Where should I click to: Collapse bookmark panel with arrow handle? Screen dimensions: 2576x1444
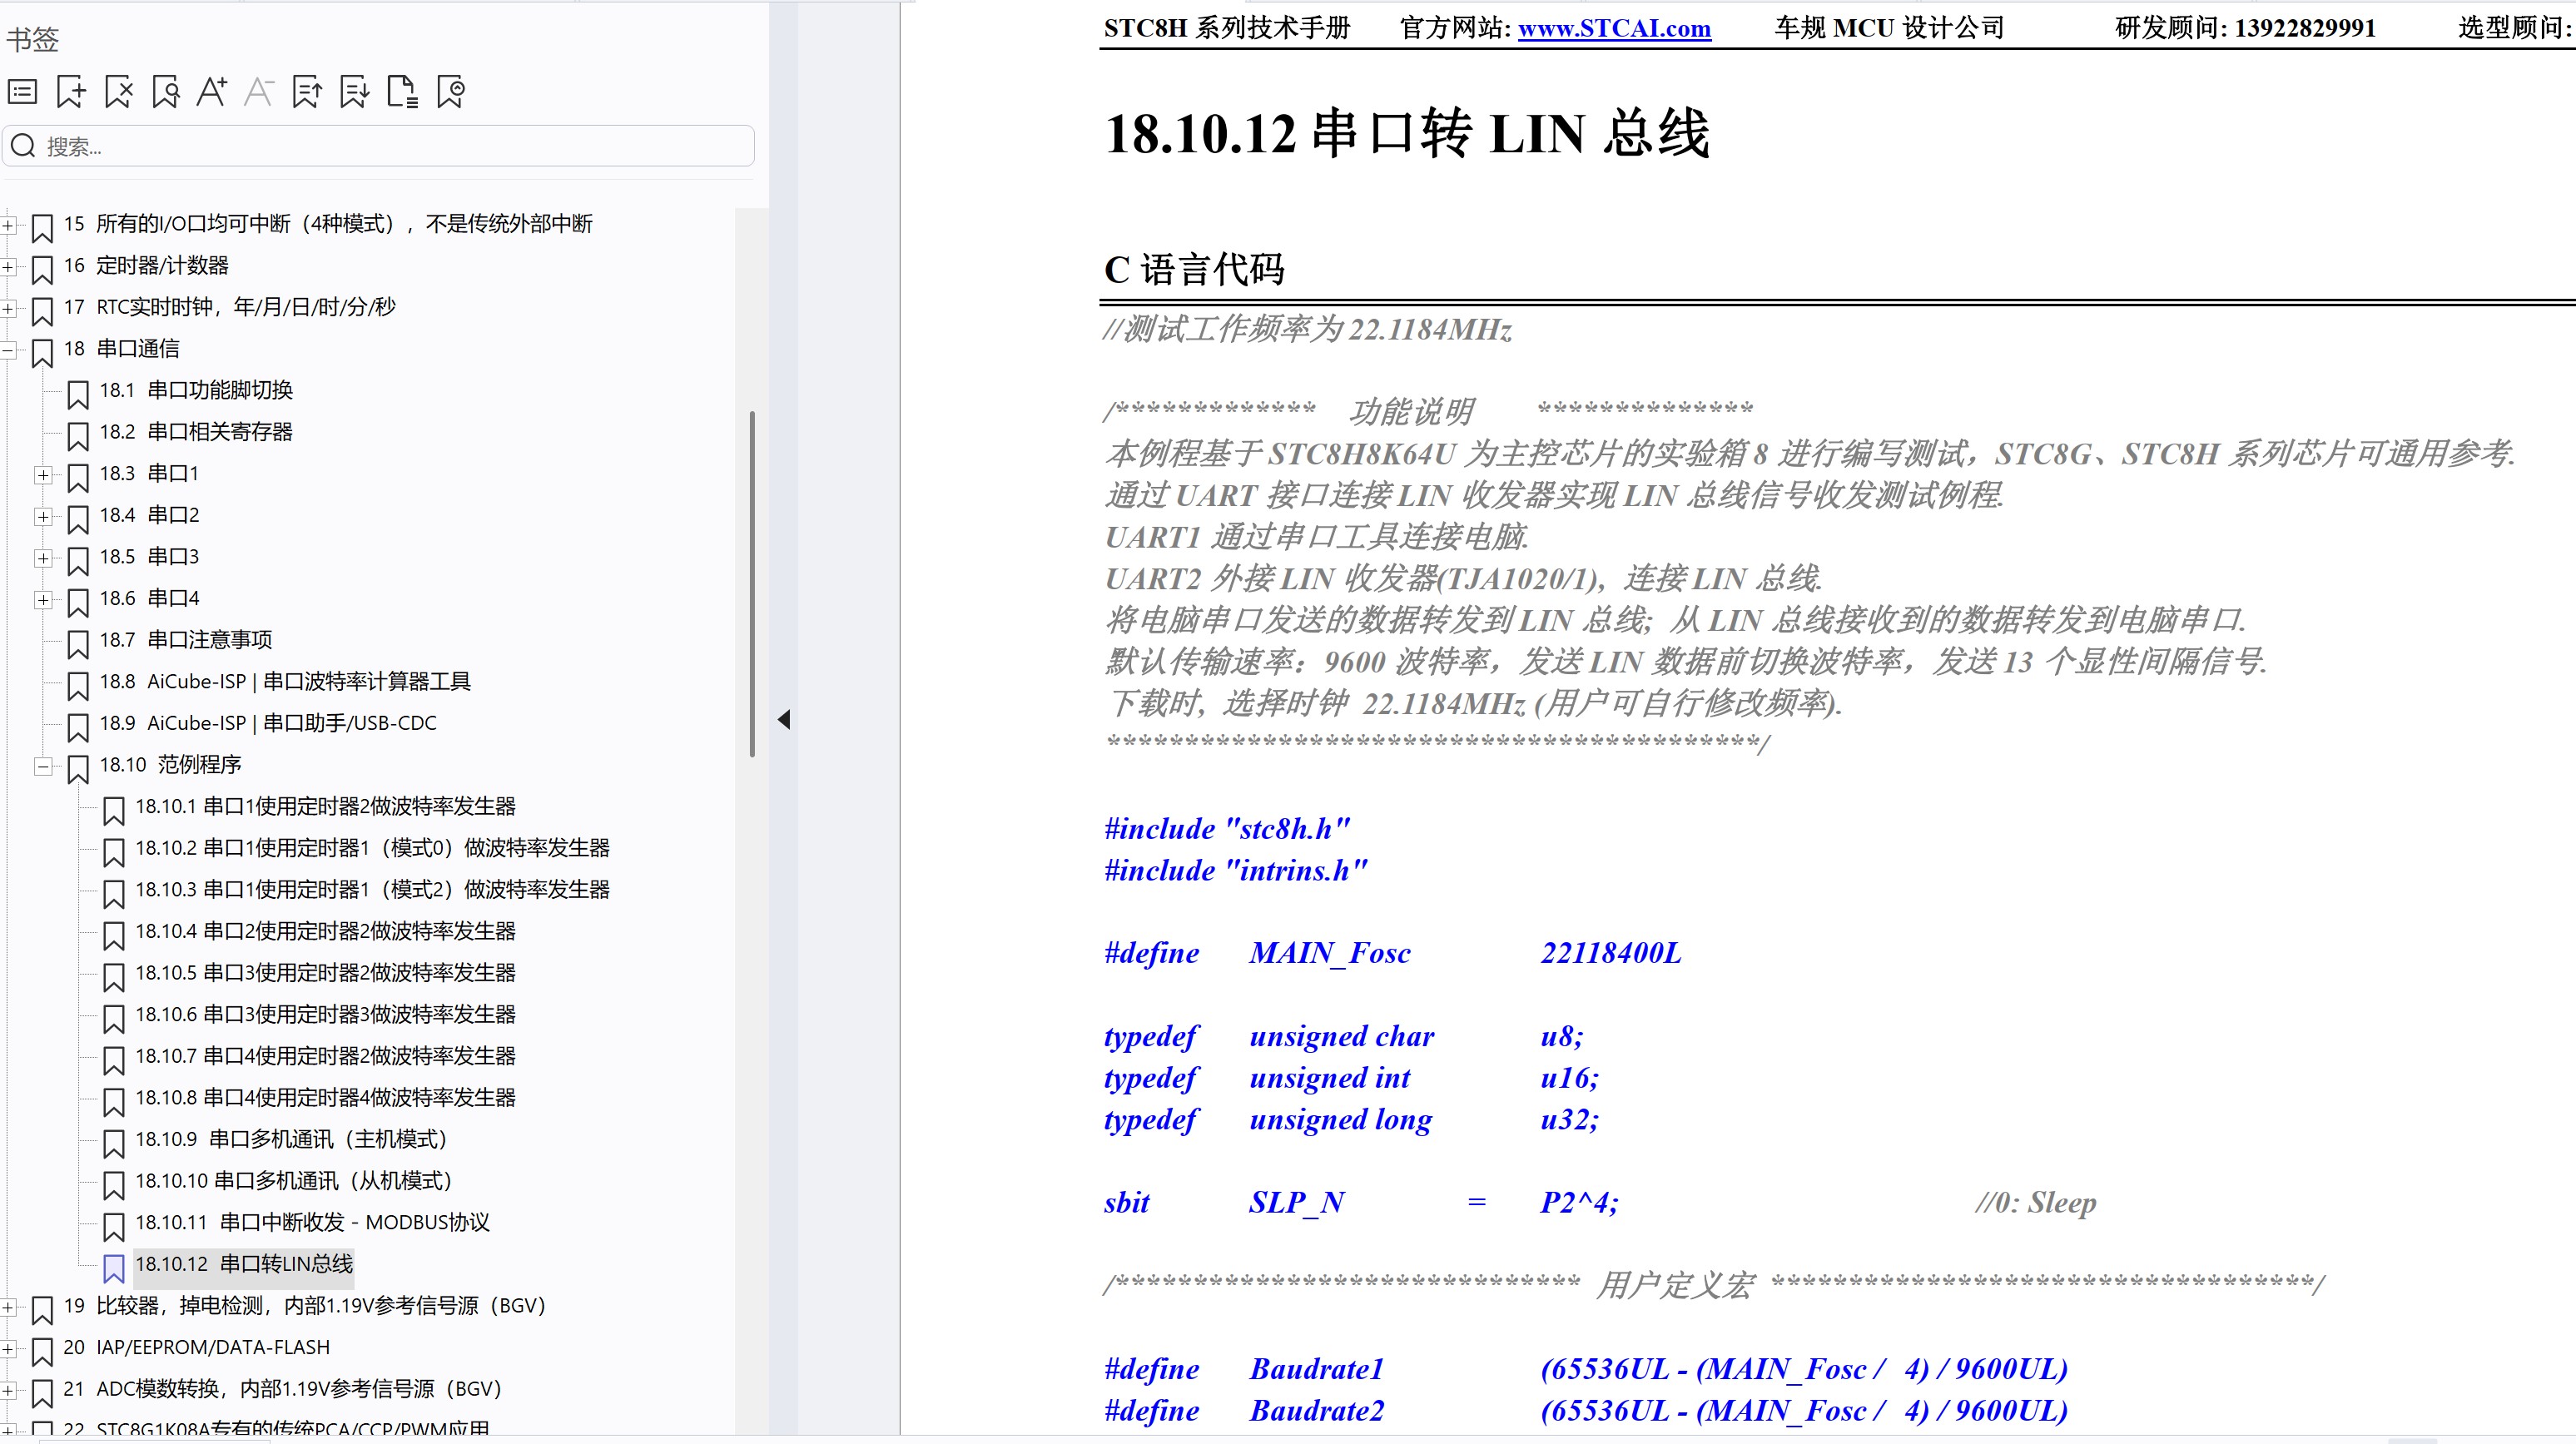click(x=784, y=719)
